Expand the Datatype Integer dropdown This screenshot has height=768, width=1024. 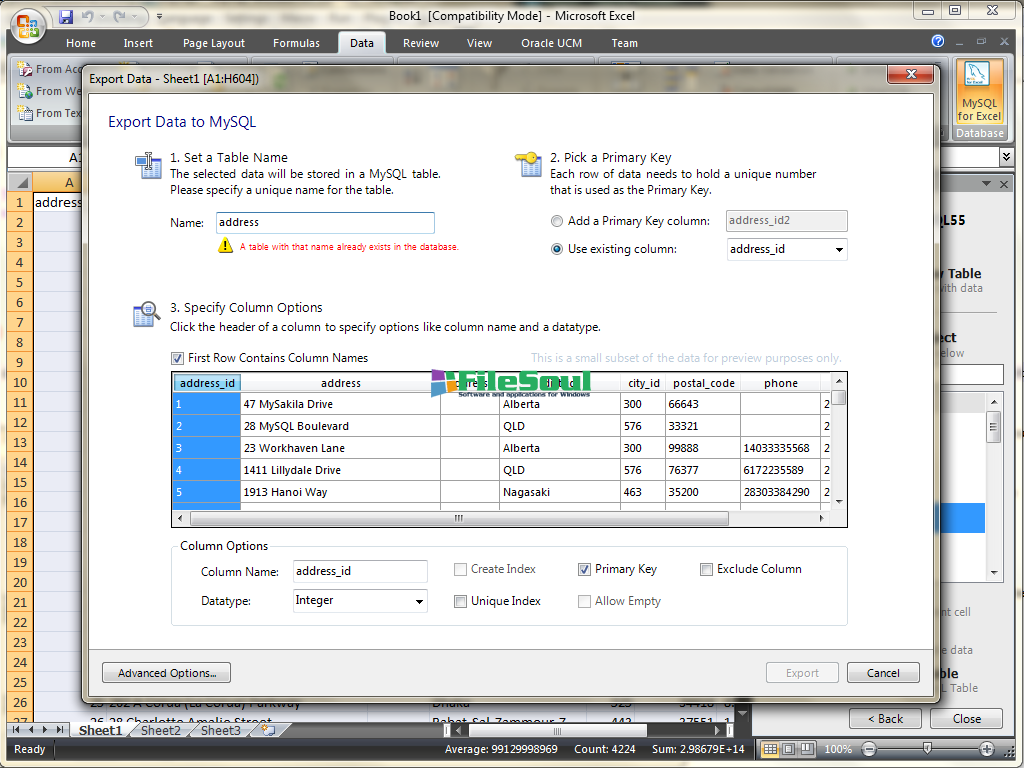pos(418,601)
